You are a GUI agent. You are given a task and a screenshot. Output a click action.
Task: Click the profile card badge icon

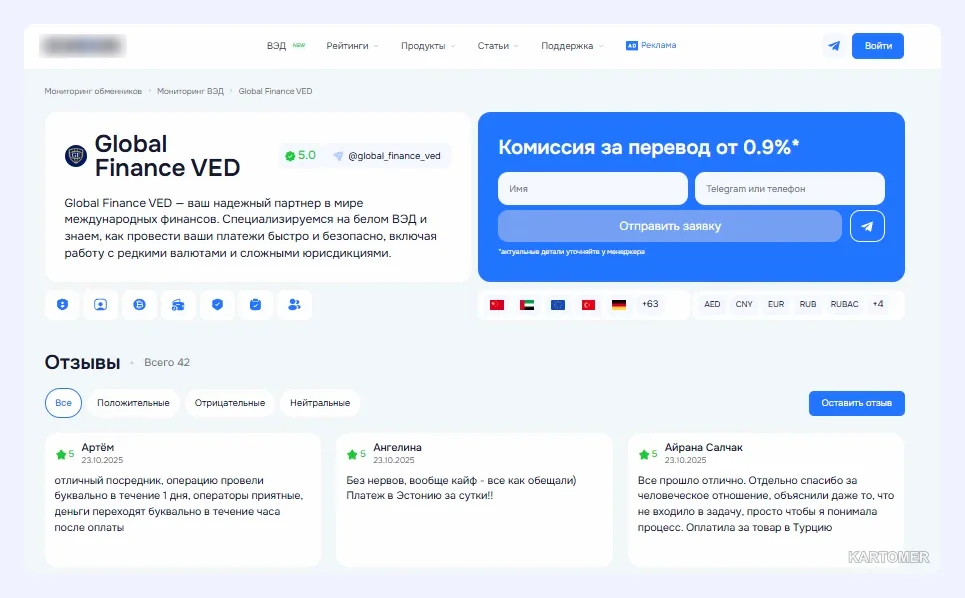click(x=100, y=305)
